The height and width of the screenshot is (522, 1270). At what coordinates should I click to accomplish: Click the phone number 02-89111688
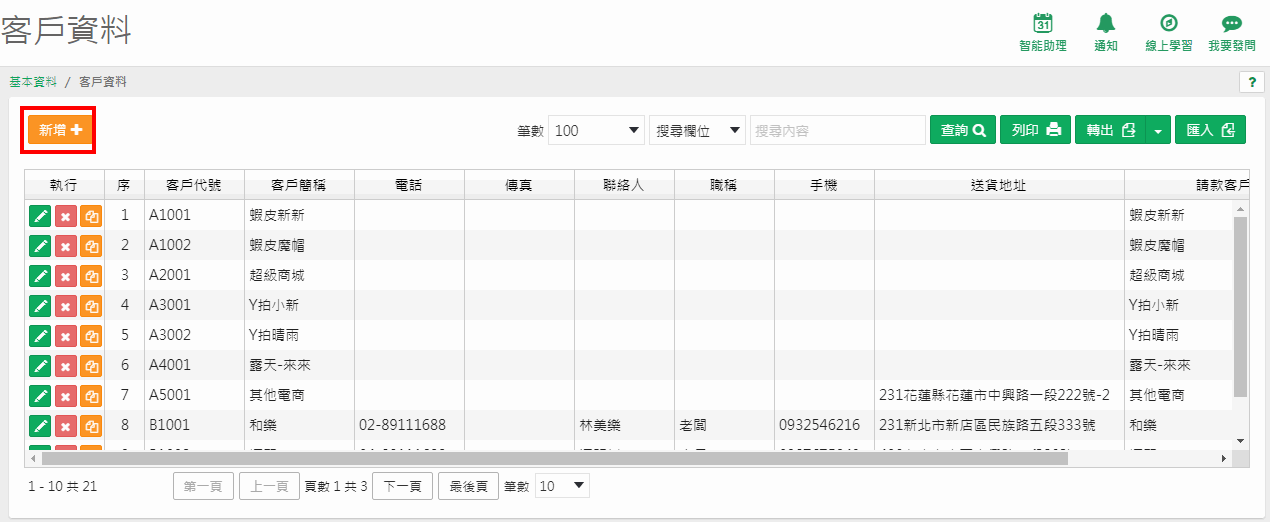click(402, 425)
